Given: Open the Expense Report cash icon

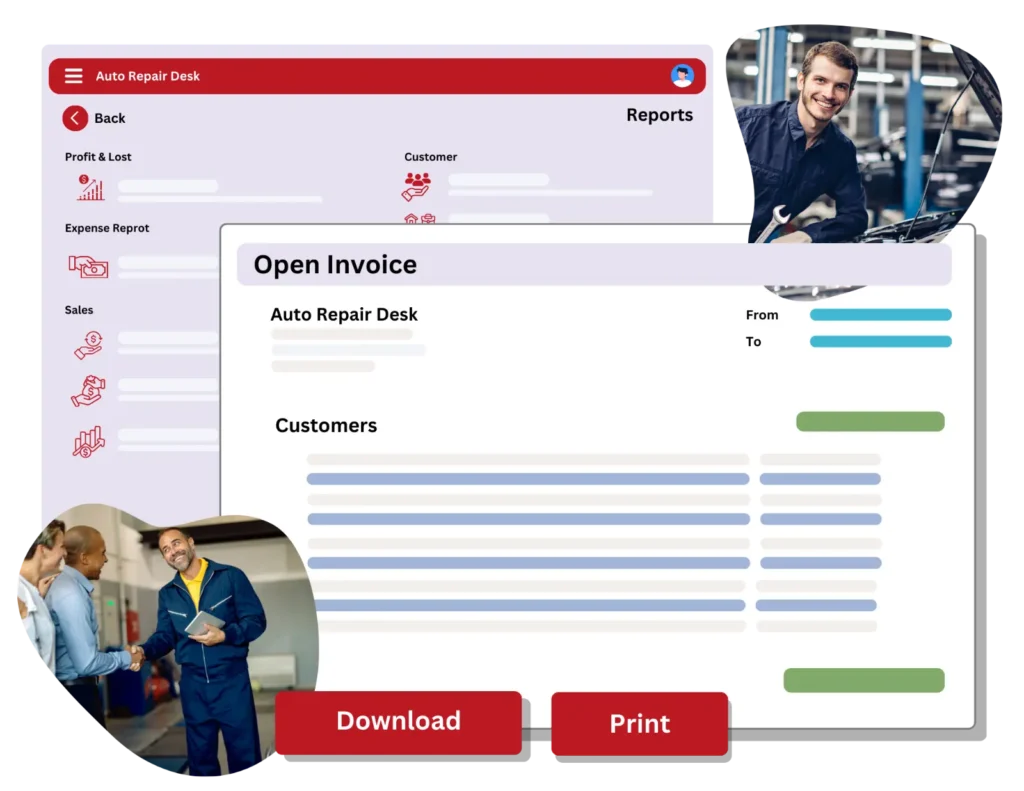Looking at the screenshot, I should (88, 266).
